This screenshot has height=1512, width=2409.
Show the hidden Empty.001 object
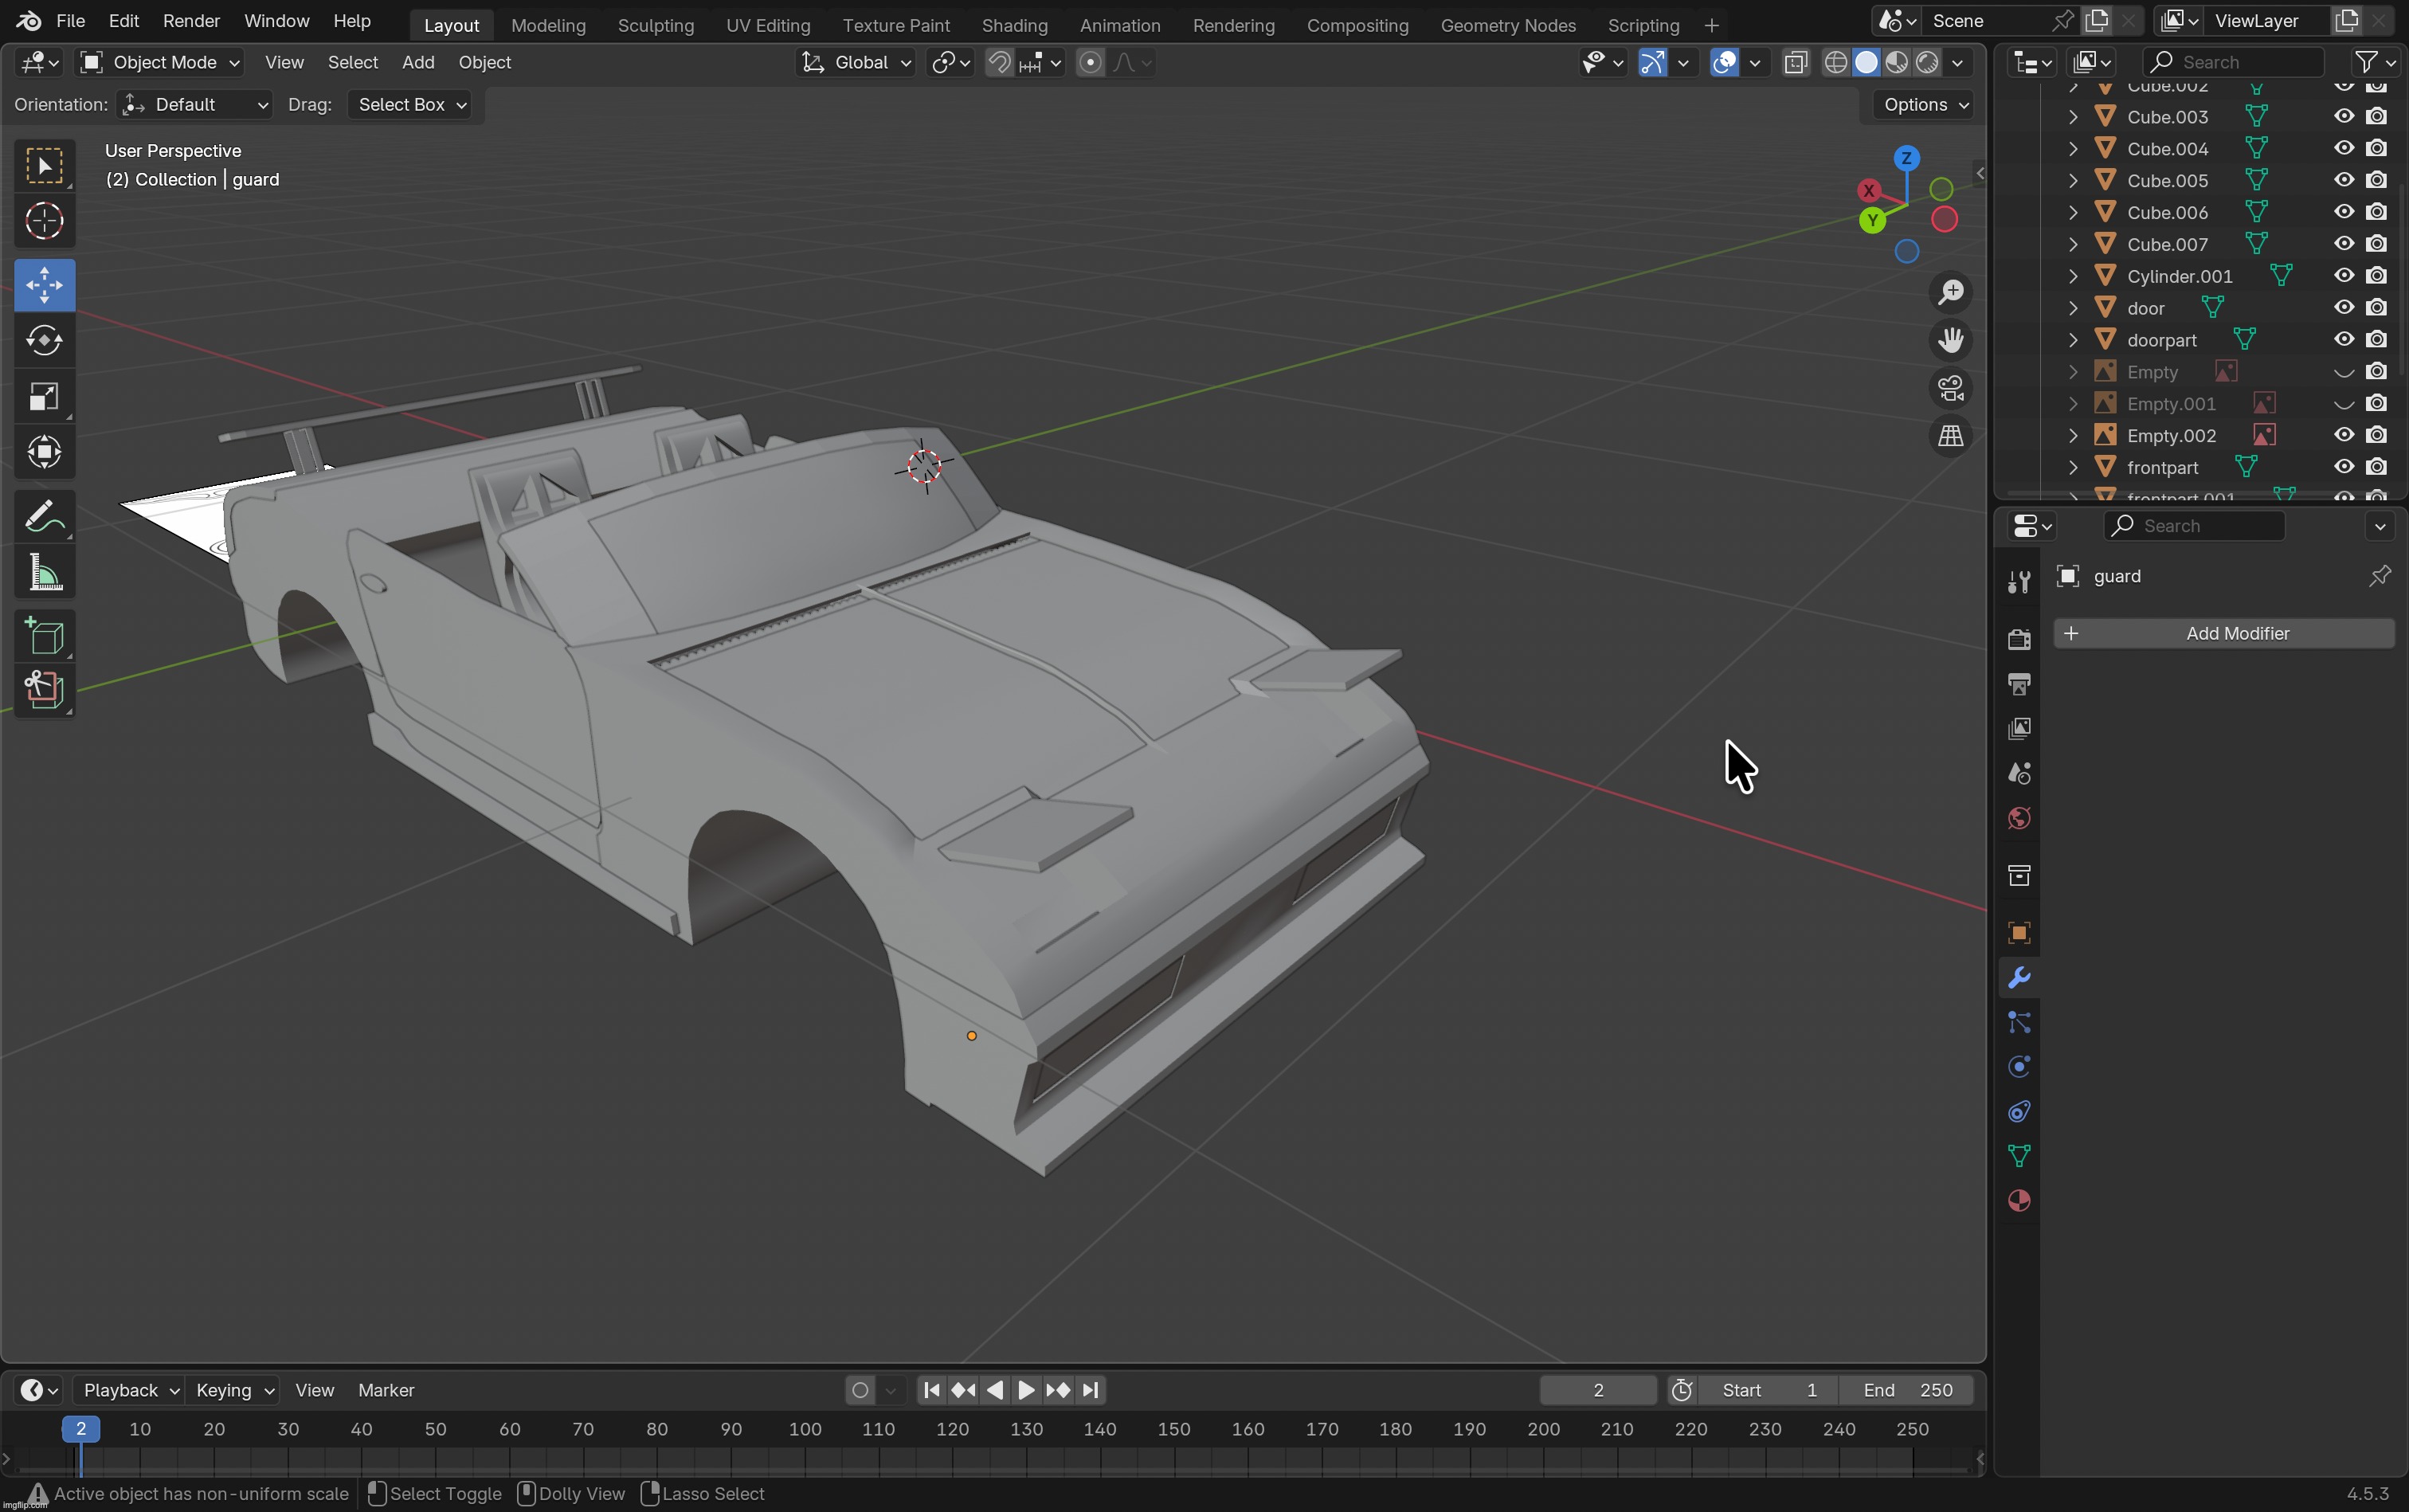point(2344,404)
